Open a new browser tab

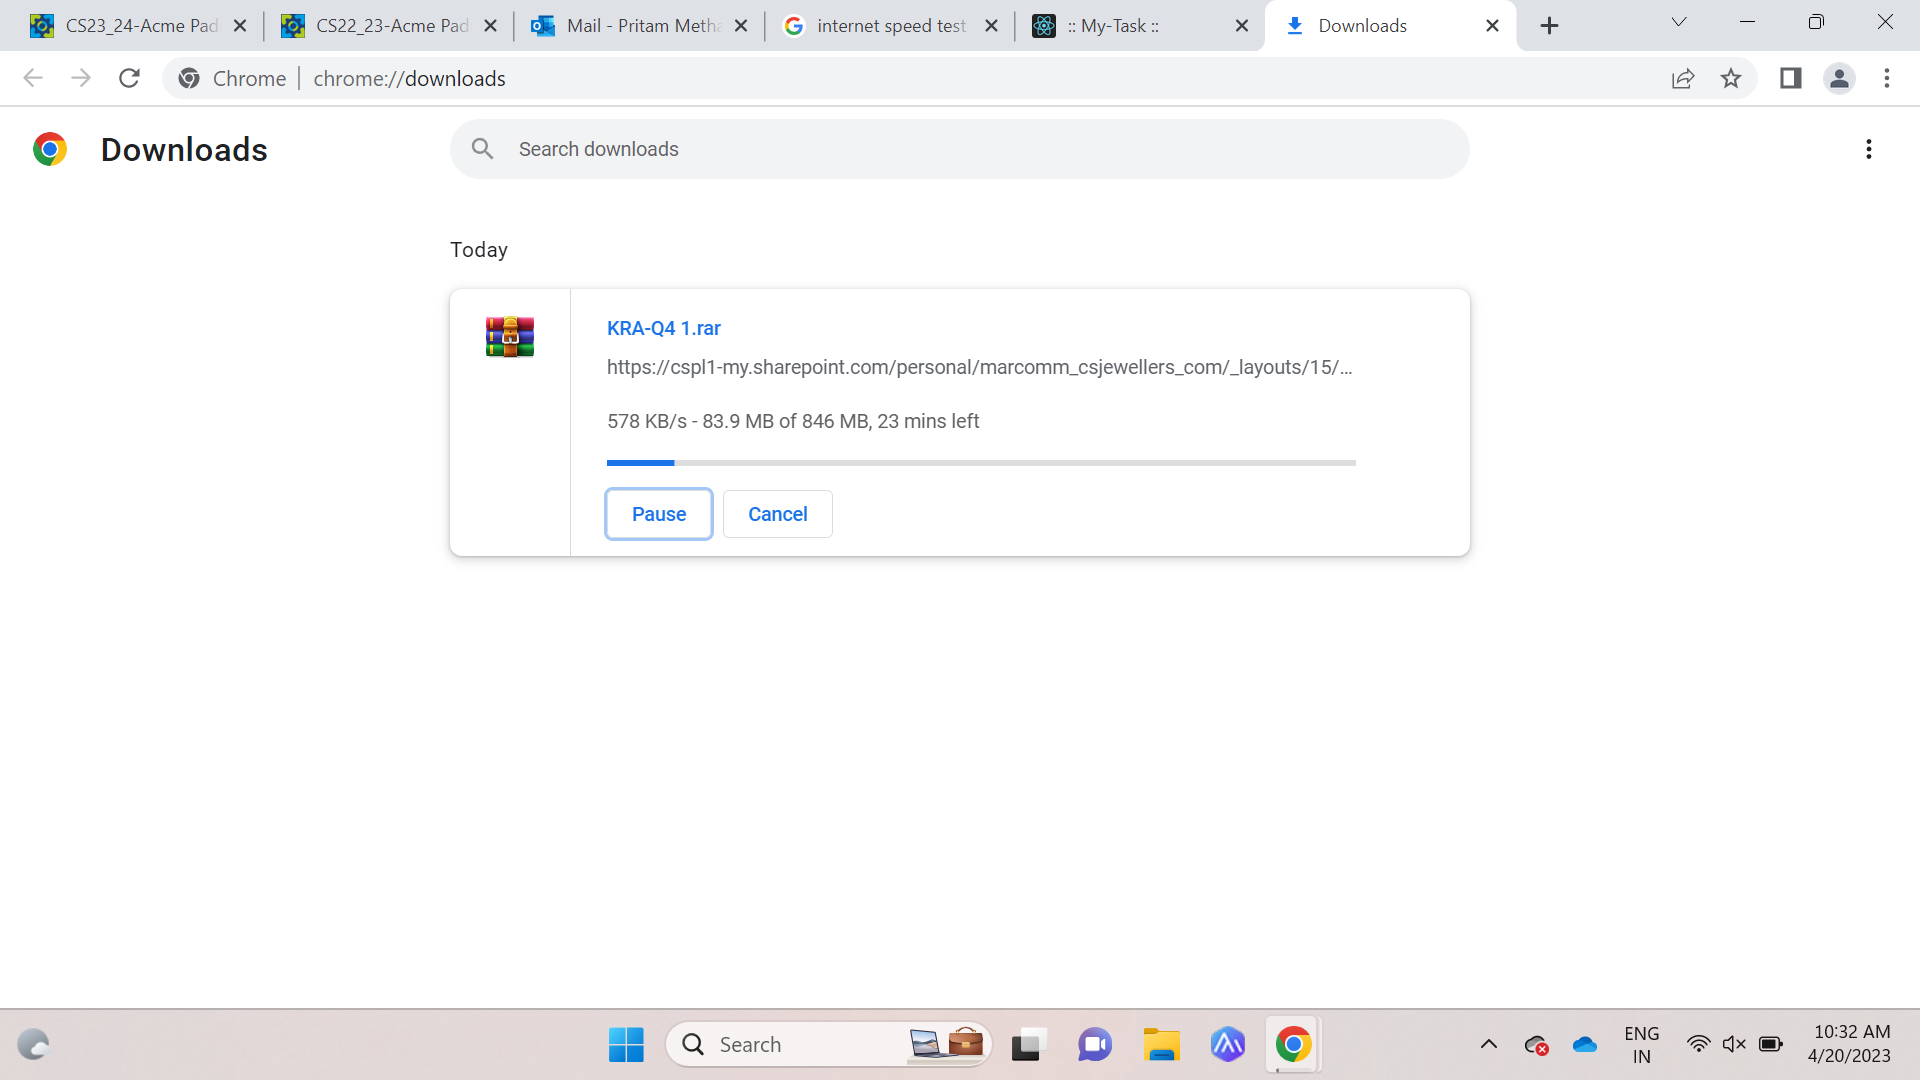[x=1549, y=26]
